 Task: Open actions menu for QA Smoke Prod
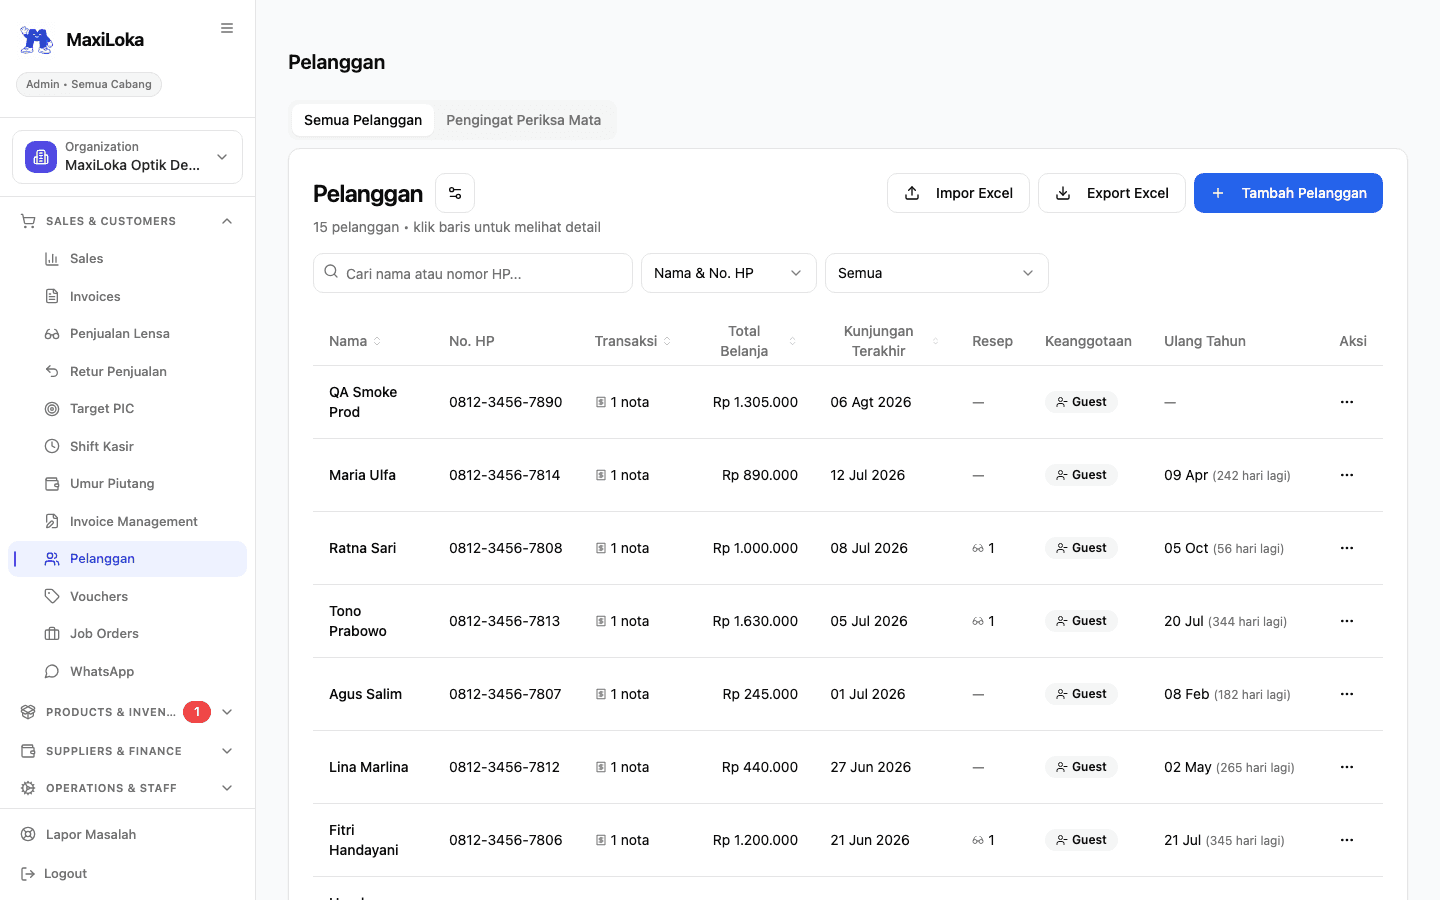[x=1347, y=402]
